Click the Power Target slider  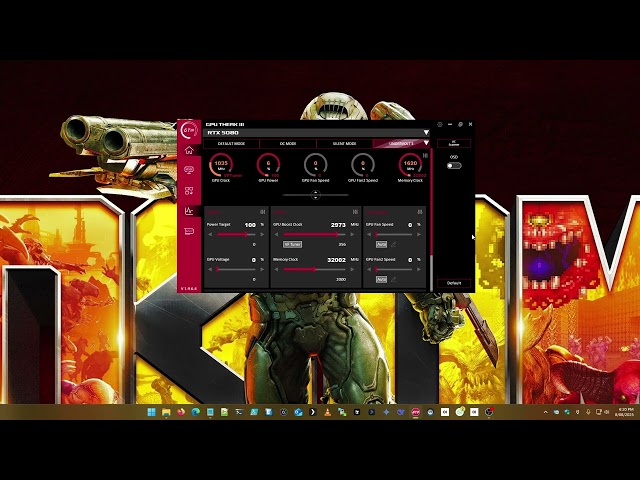(236, 235)
